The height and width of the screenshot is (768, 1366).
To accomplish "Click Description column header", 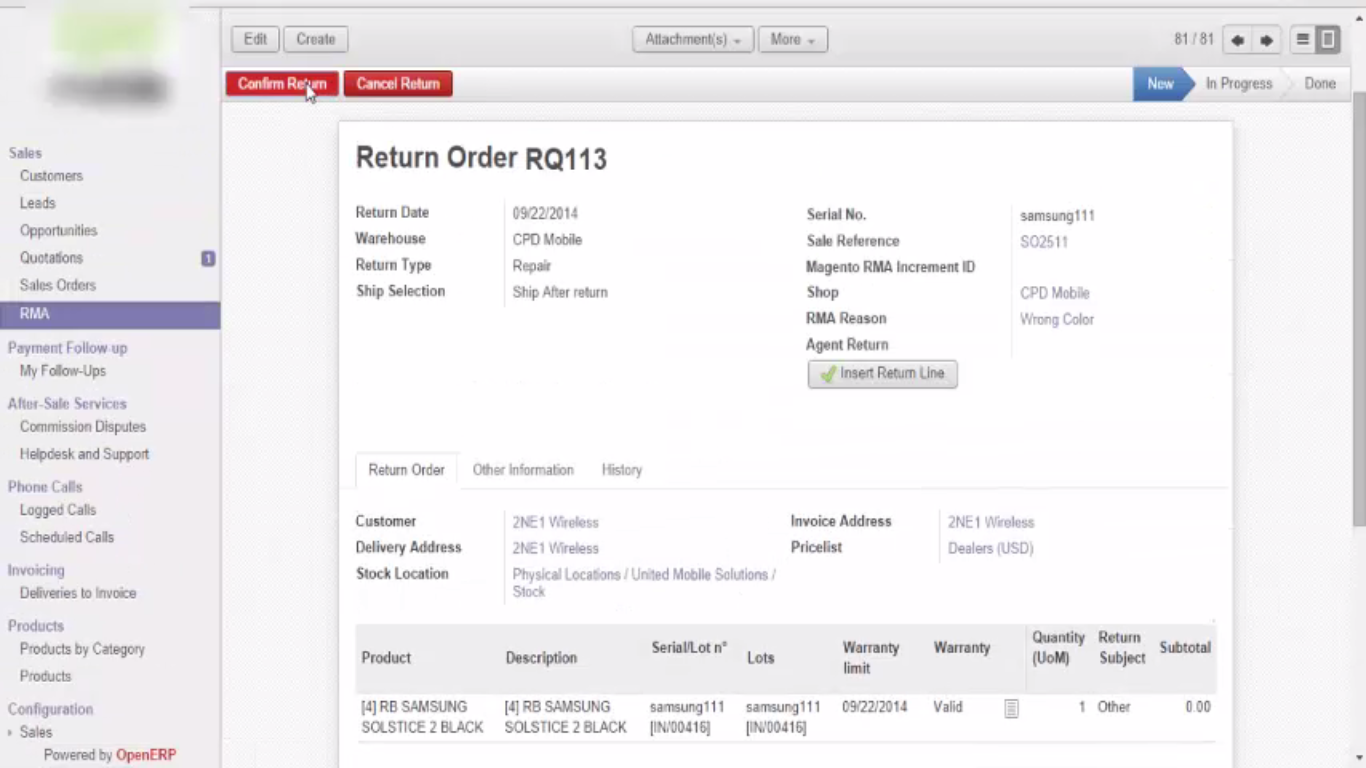I will point(541,658).
